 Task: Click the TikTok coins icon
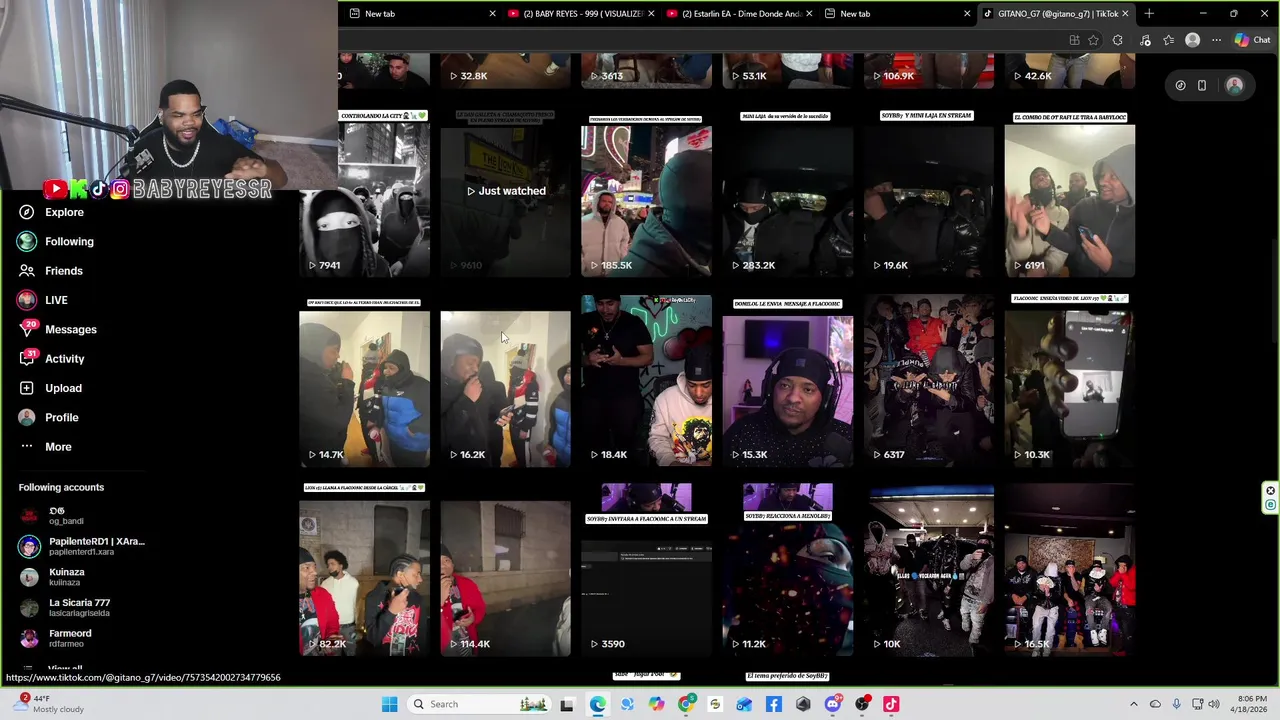click(x=1180, y=86)
